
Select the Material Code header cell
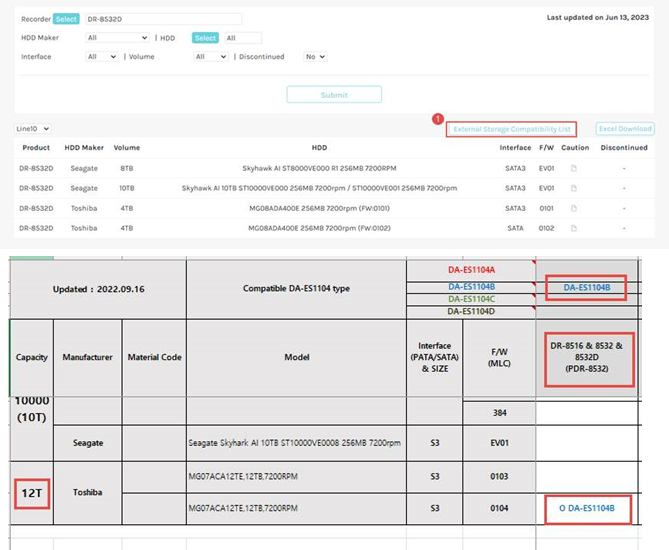tap(154, 358)
